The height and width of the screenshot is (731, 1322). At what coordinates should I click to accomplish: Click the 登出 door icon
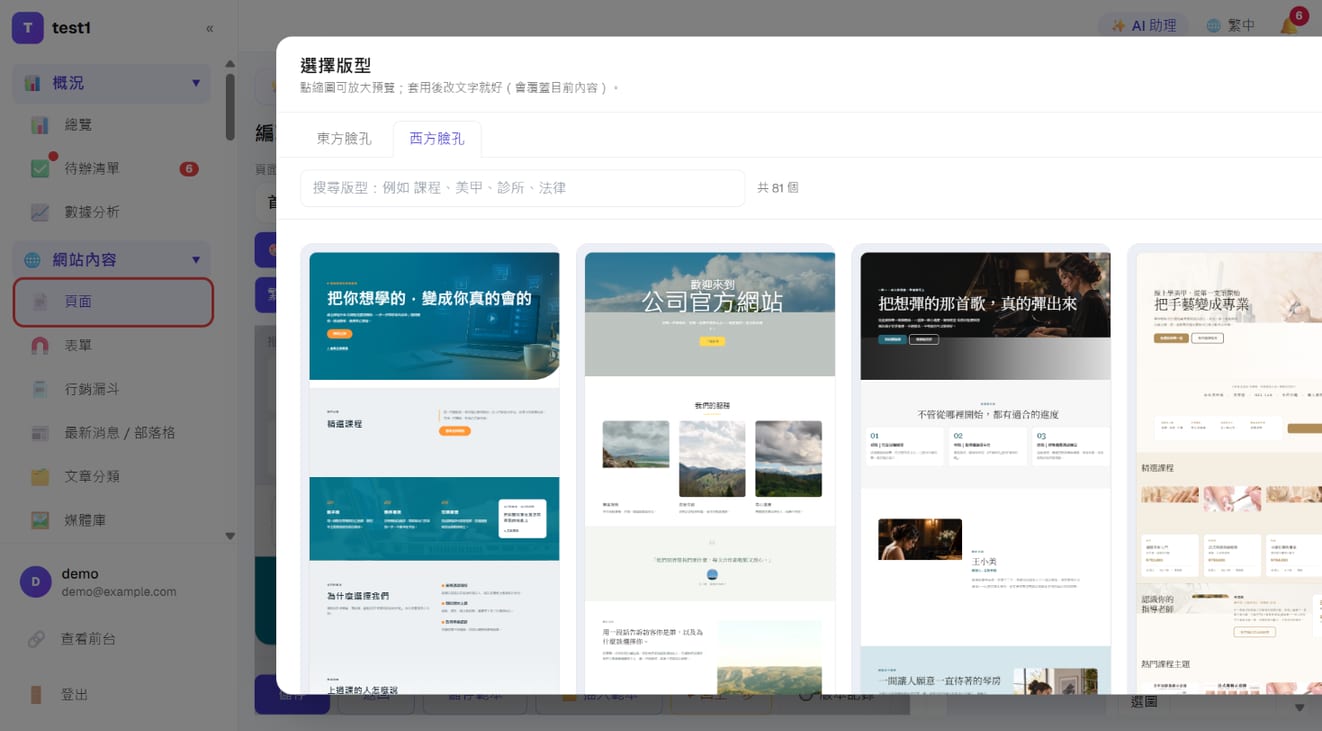(36, 694)
